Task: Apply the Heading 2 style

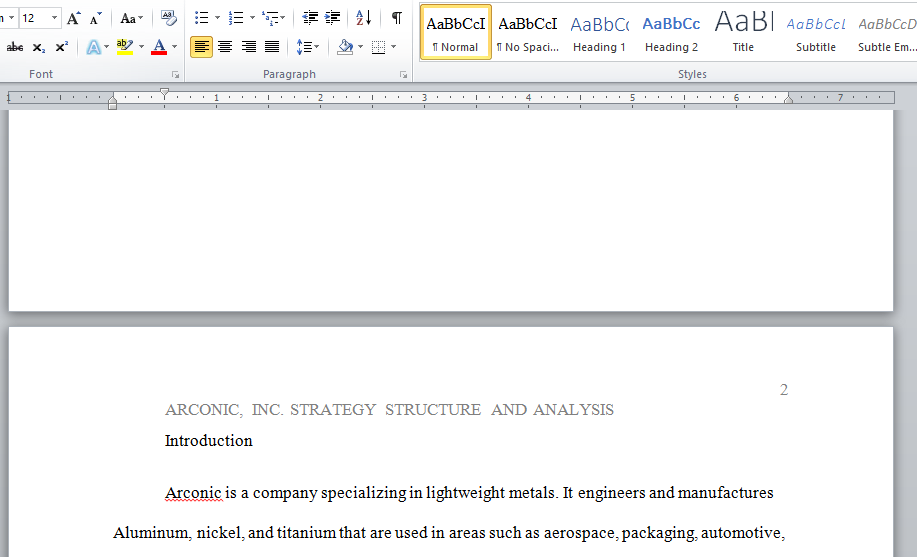Action: [671, 32]
